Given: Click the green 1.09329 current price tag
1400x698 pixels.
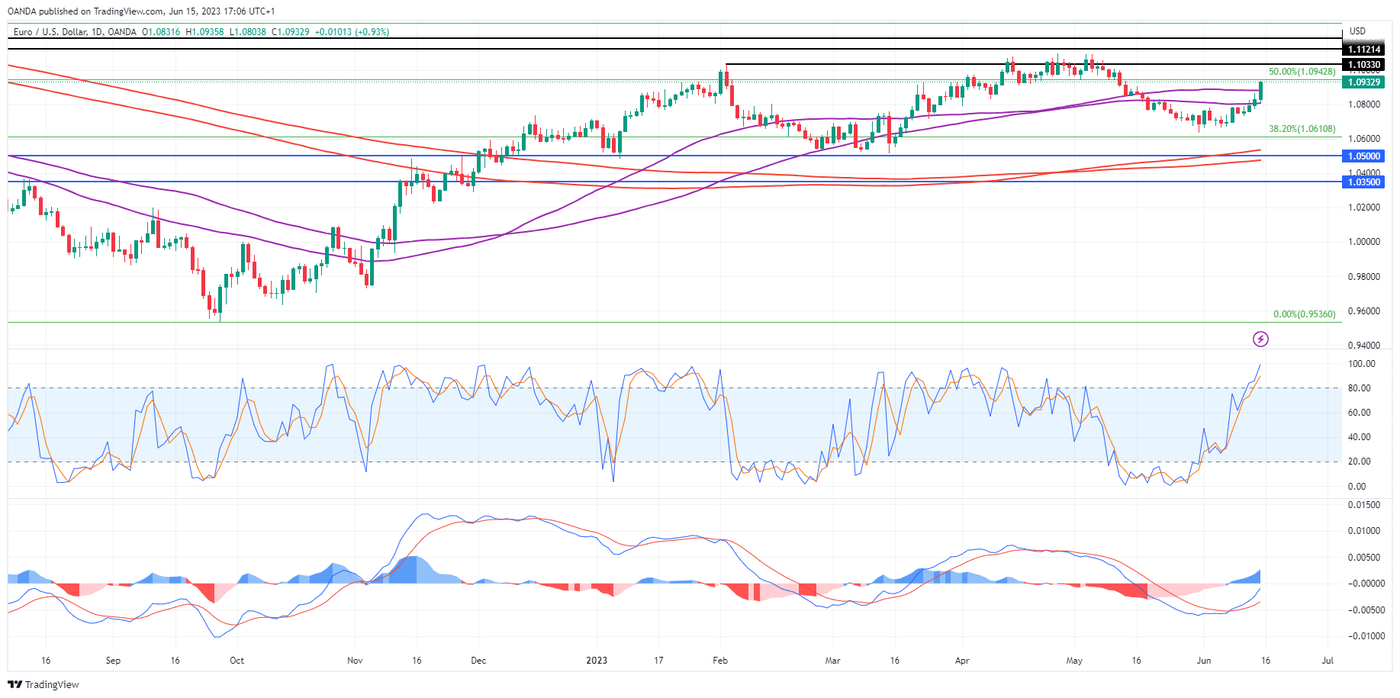Looking at the screenshot, I should pos(1364,81).
